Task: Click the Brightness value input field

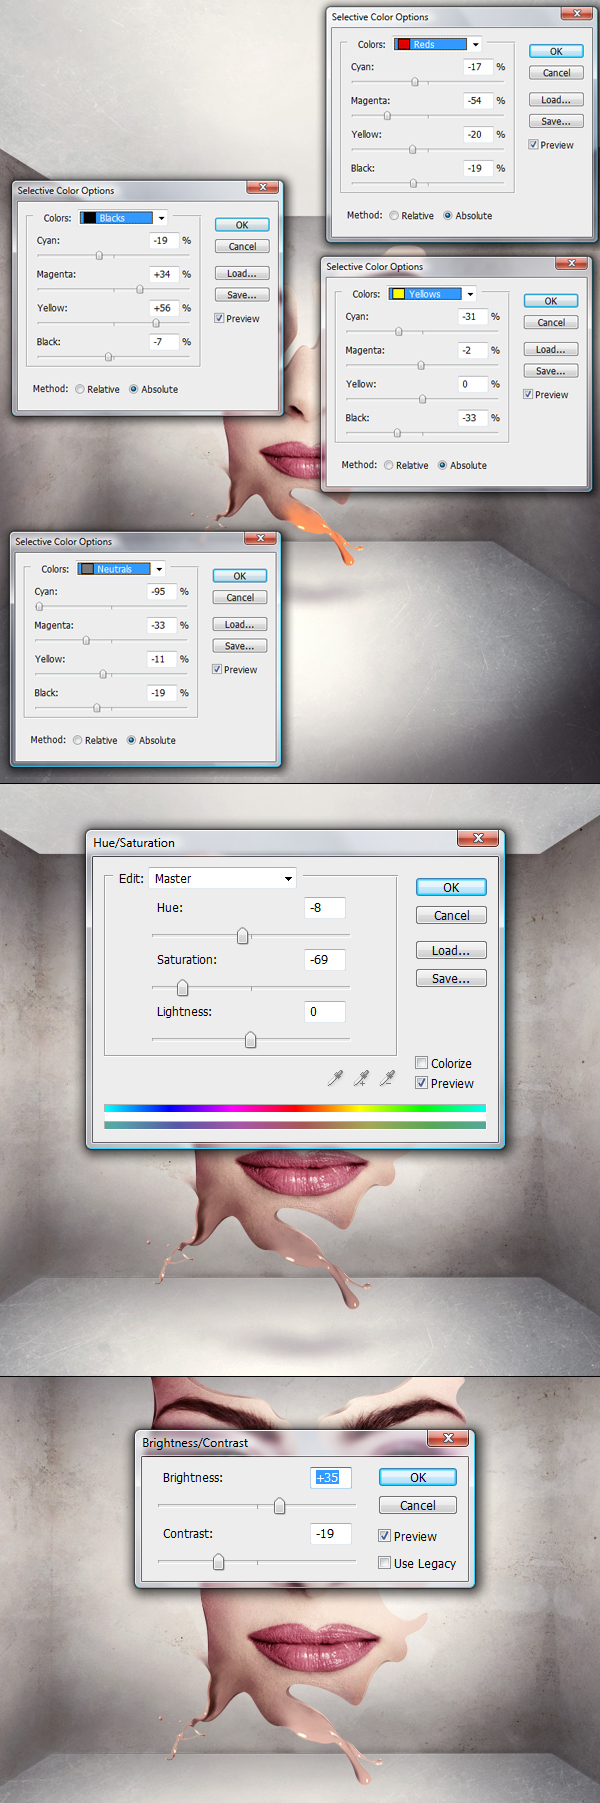Action: (x=329, y=1477)
